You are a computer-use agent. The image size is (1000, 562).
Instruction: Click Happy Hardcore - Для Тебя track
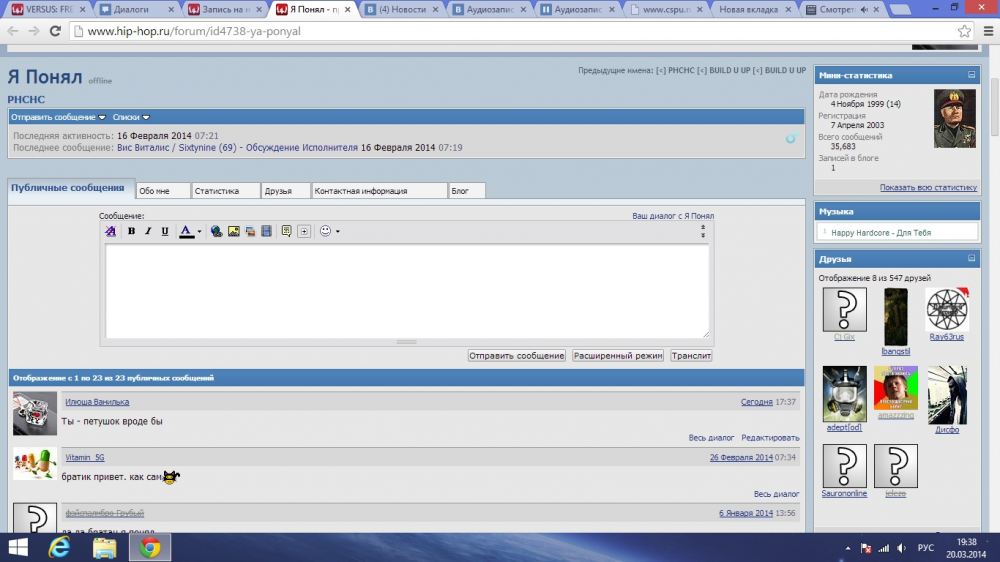point(881,233)
